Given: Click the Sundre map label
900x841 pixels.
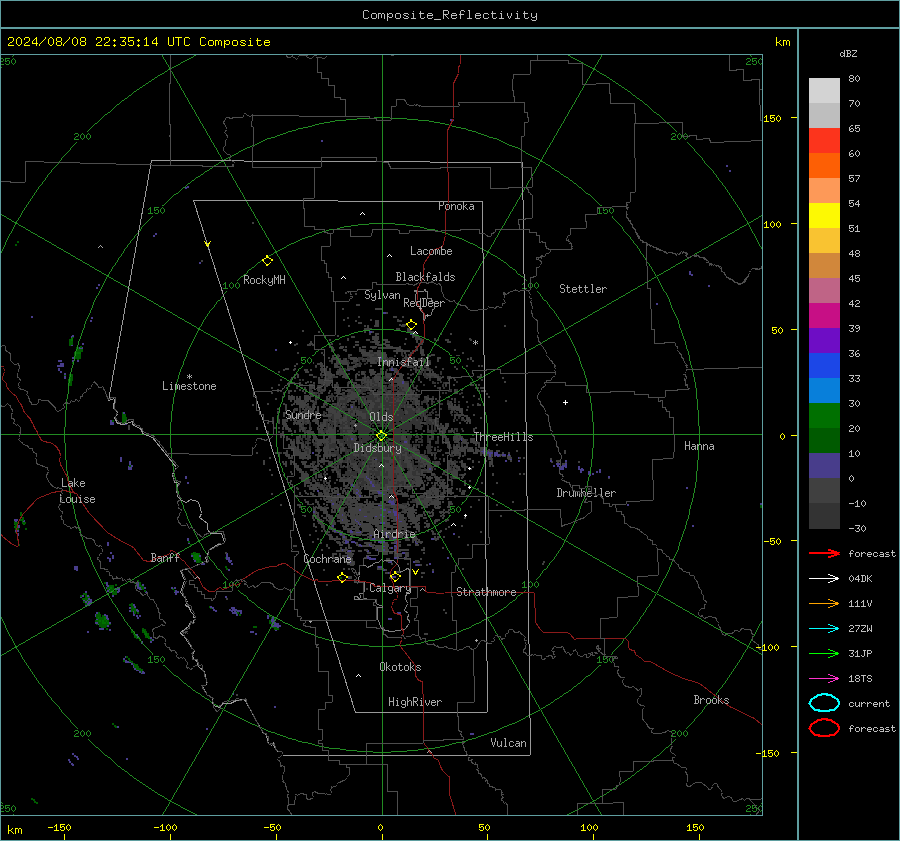Looking at the screenshot, I should [303, 415].
